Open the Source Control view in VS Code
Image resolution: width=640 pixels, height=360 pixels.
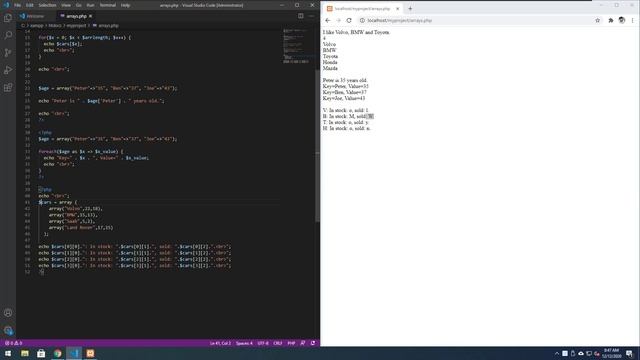(x=8, y=53)
